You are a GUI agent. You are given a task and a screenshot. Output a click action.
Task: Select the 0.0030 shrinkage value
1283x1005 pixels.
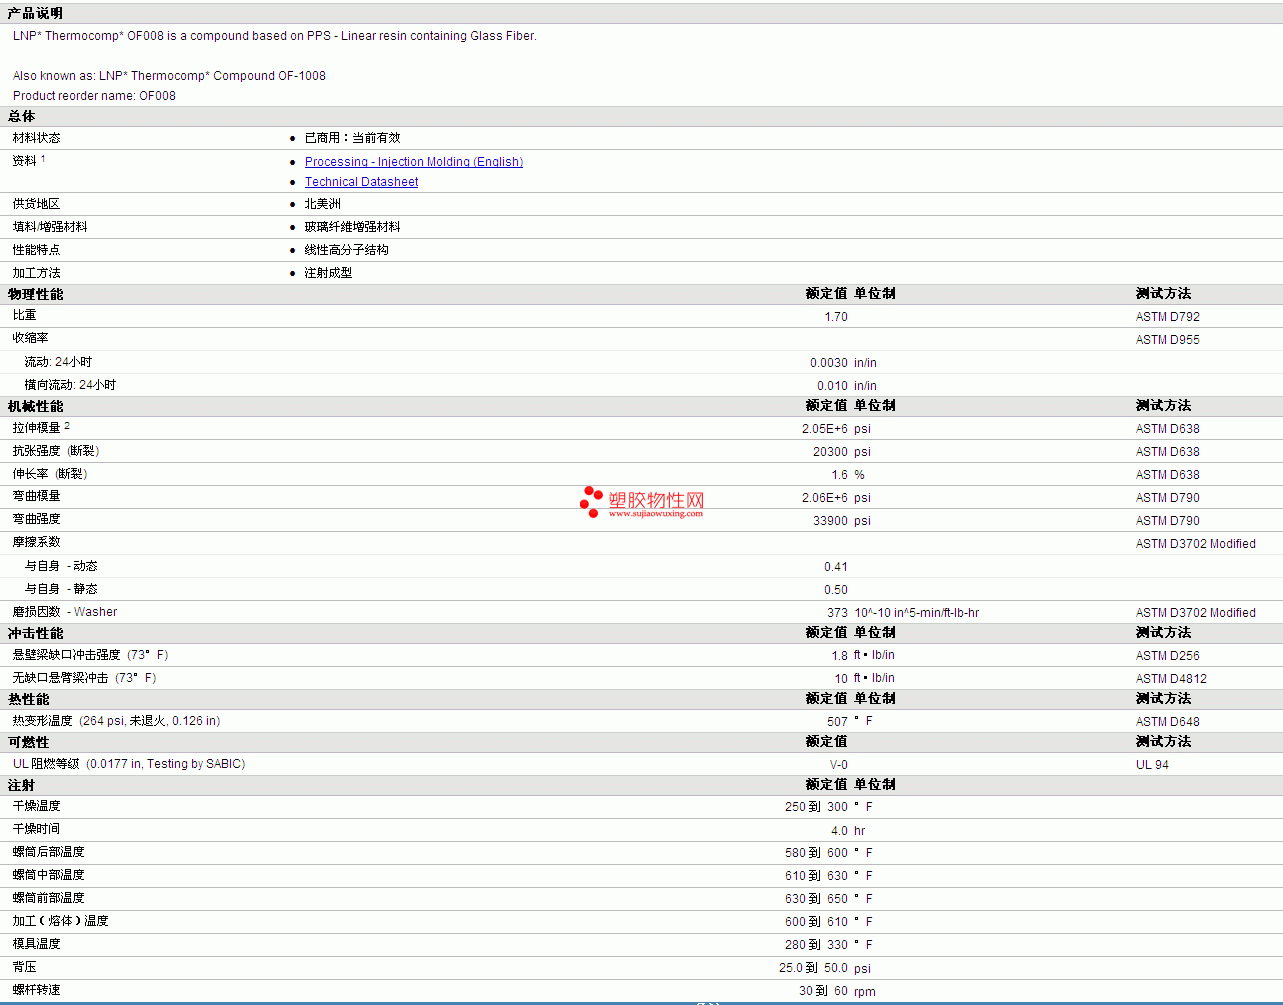pos(829,363)
